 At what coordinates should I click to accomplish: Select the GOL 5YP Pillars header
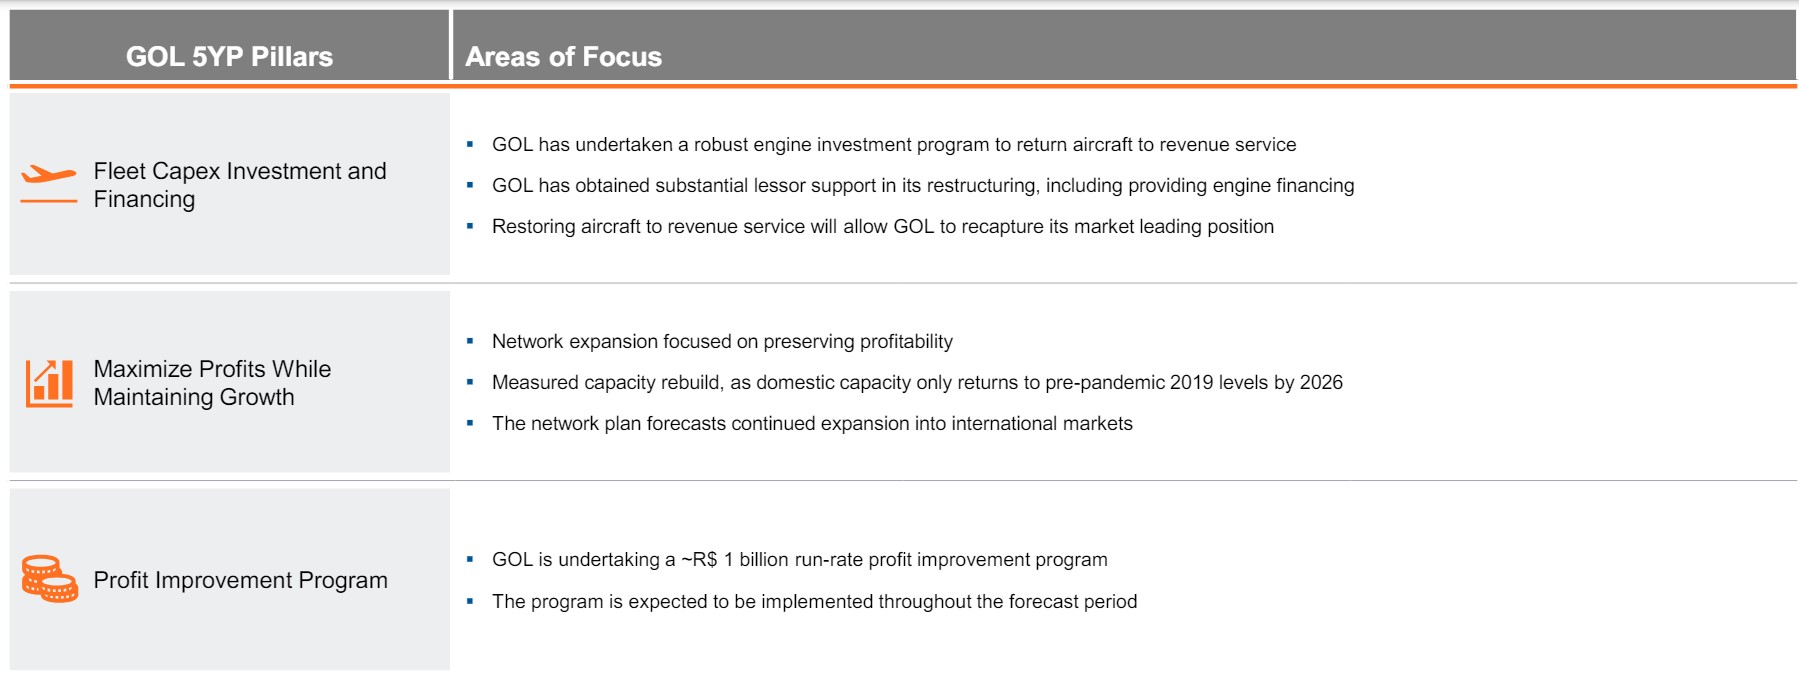point(229,56)
